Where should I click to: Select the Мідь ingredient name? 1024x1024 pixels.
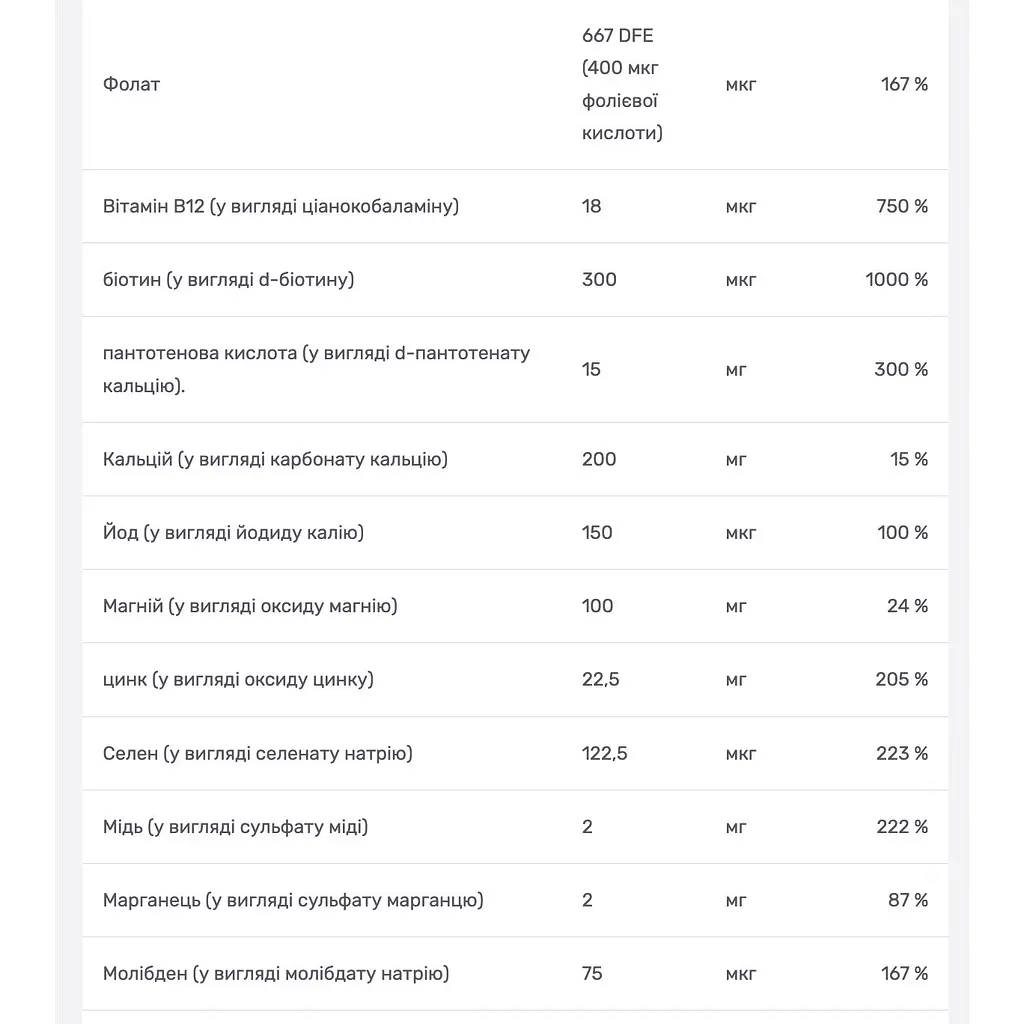[235, 827]
